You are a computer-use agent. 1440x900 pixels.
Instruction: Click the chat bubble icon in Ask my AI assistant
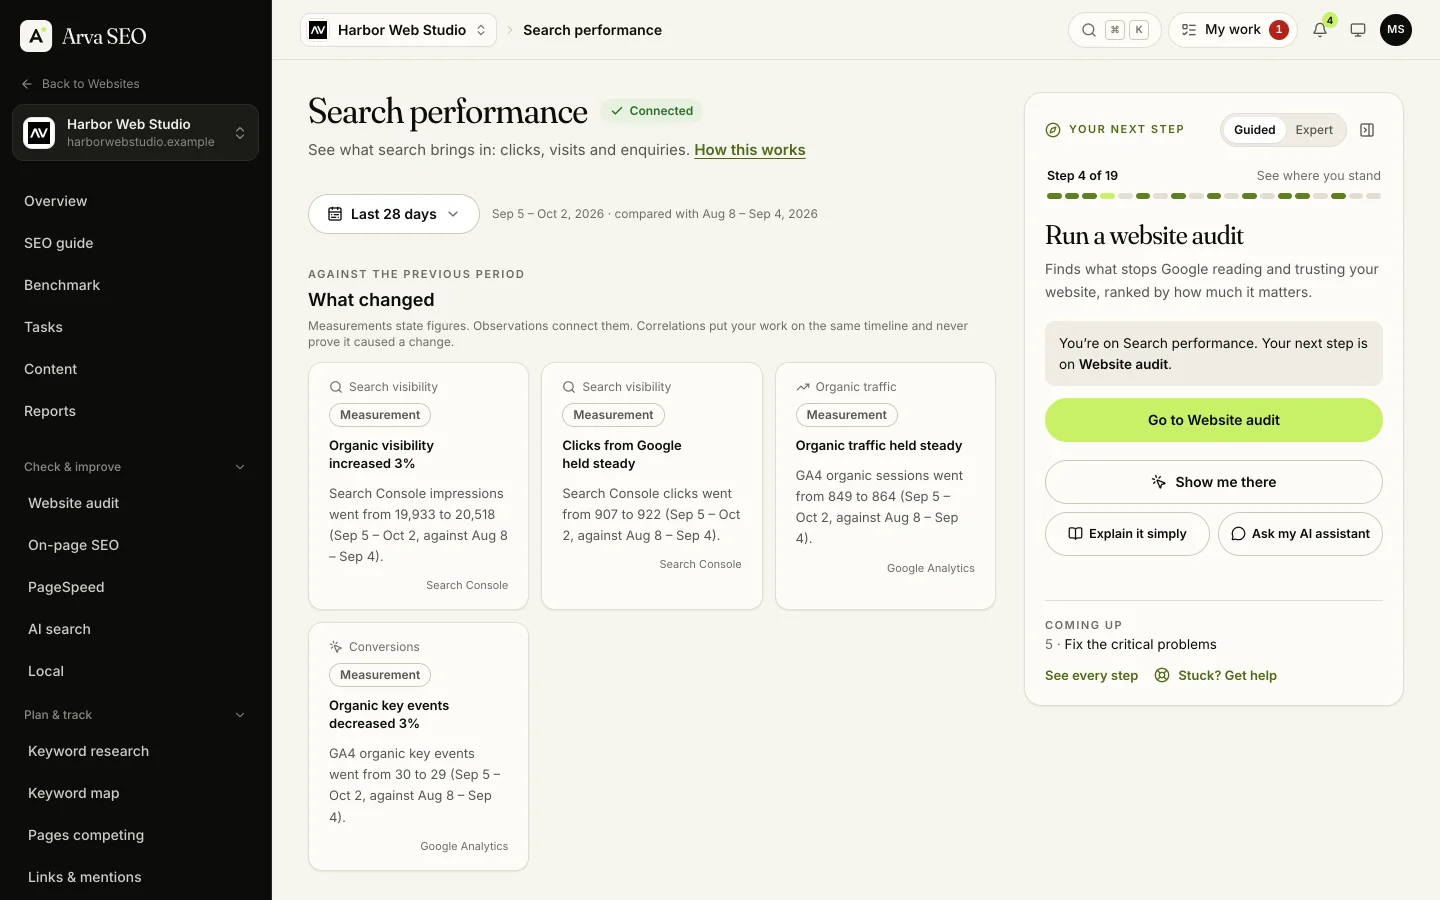tap(1238, 534)
